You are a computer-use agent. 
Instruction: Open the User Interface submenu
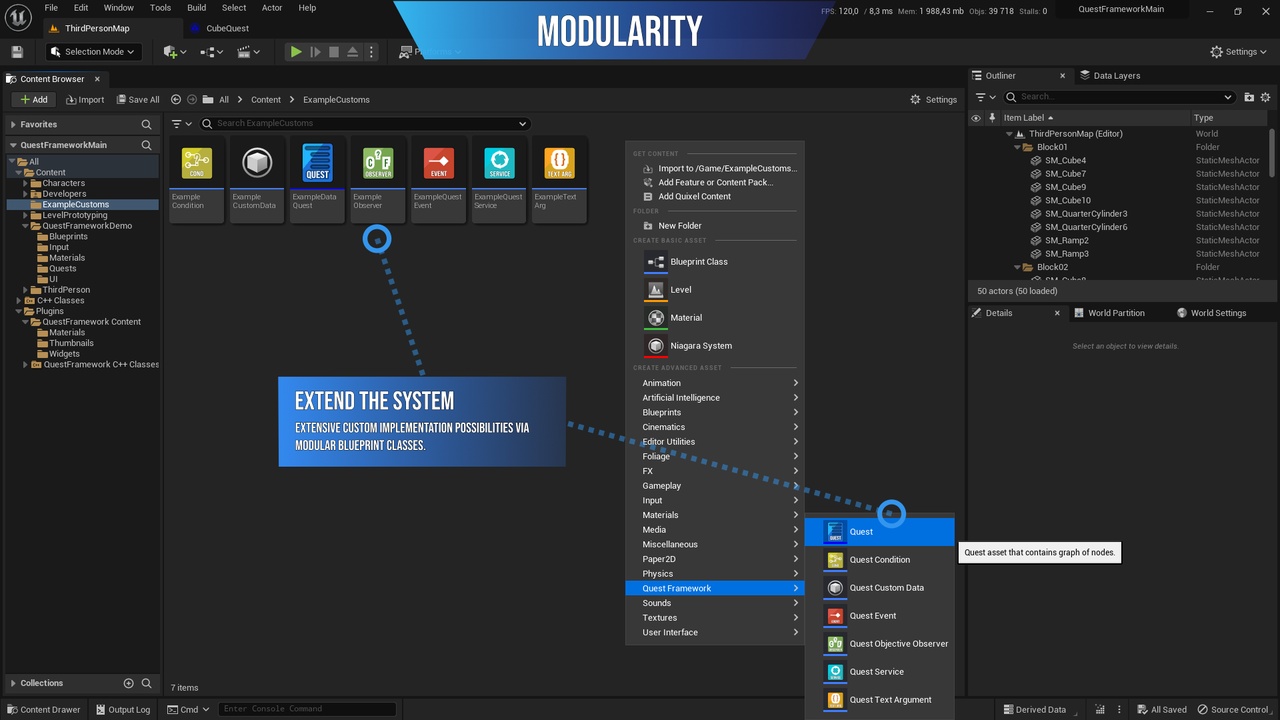click(715, 632)
